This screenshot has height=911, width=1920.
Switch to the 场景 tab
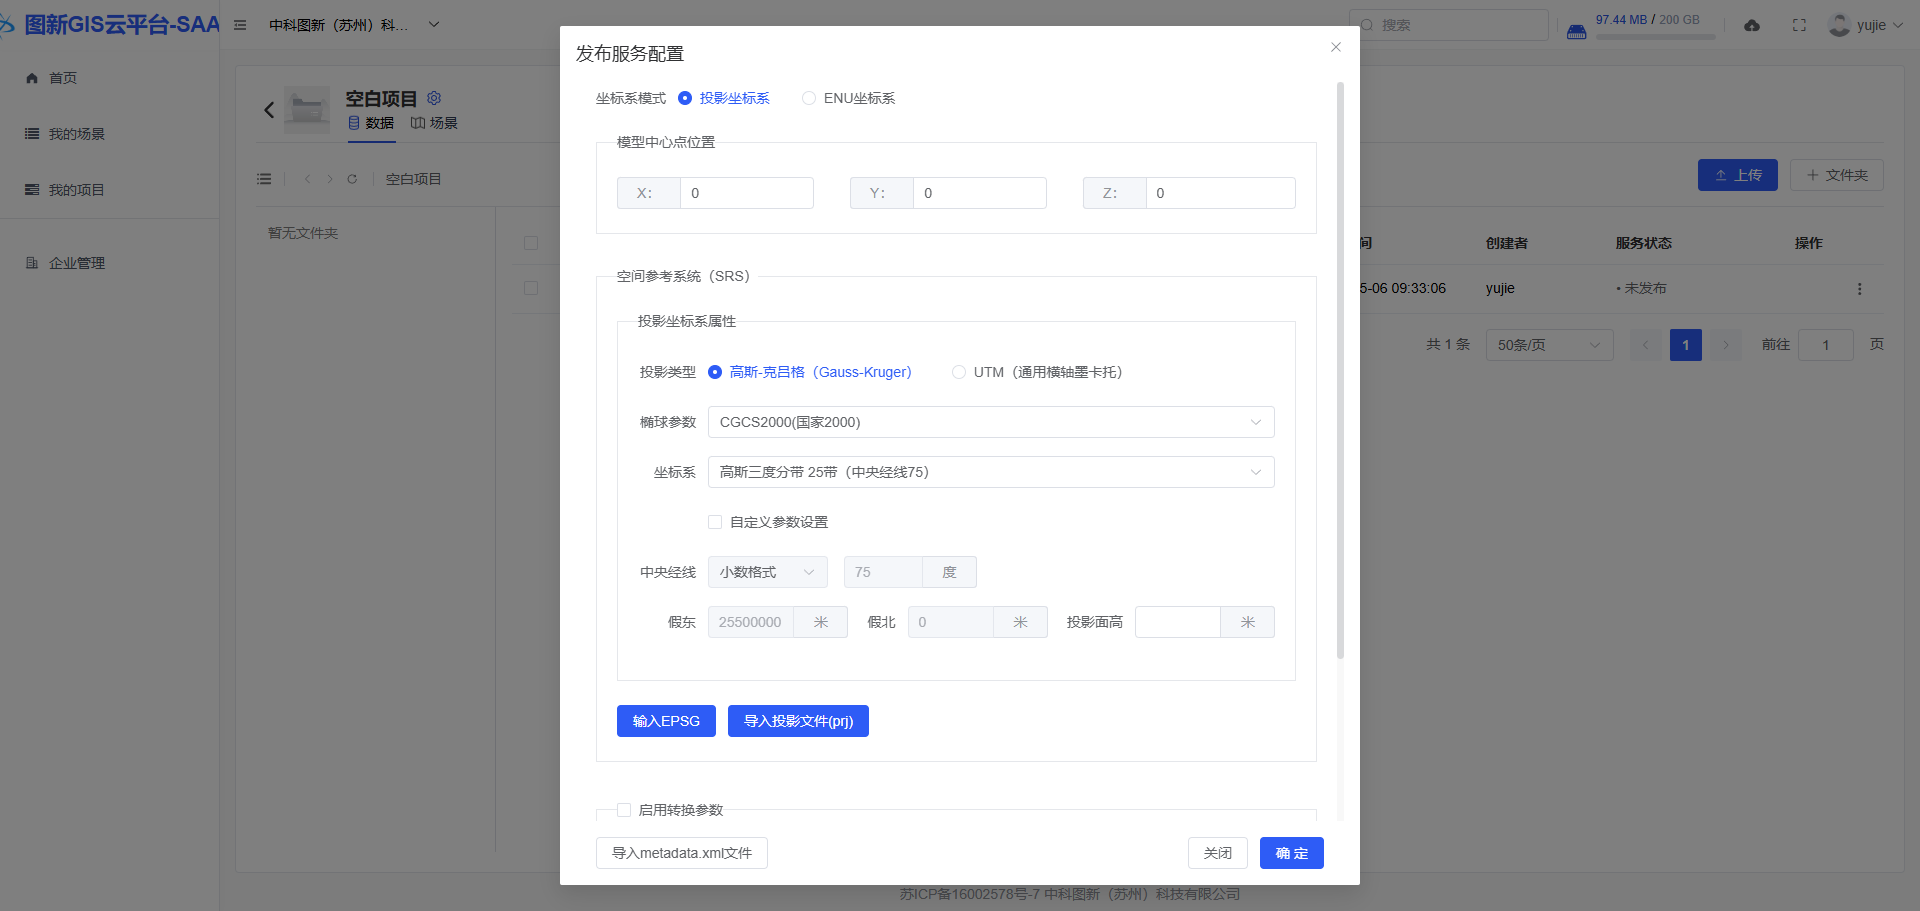(x=435, y=123)
